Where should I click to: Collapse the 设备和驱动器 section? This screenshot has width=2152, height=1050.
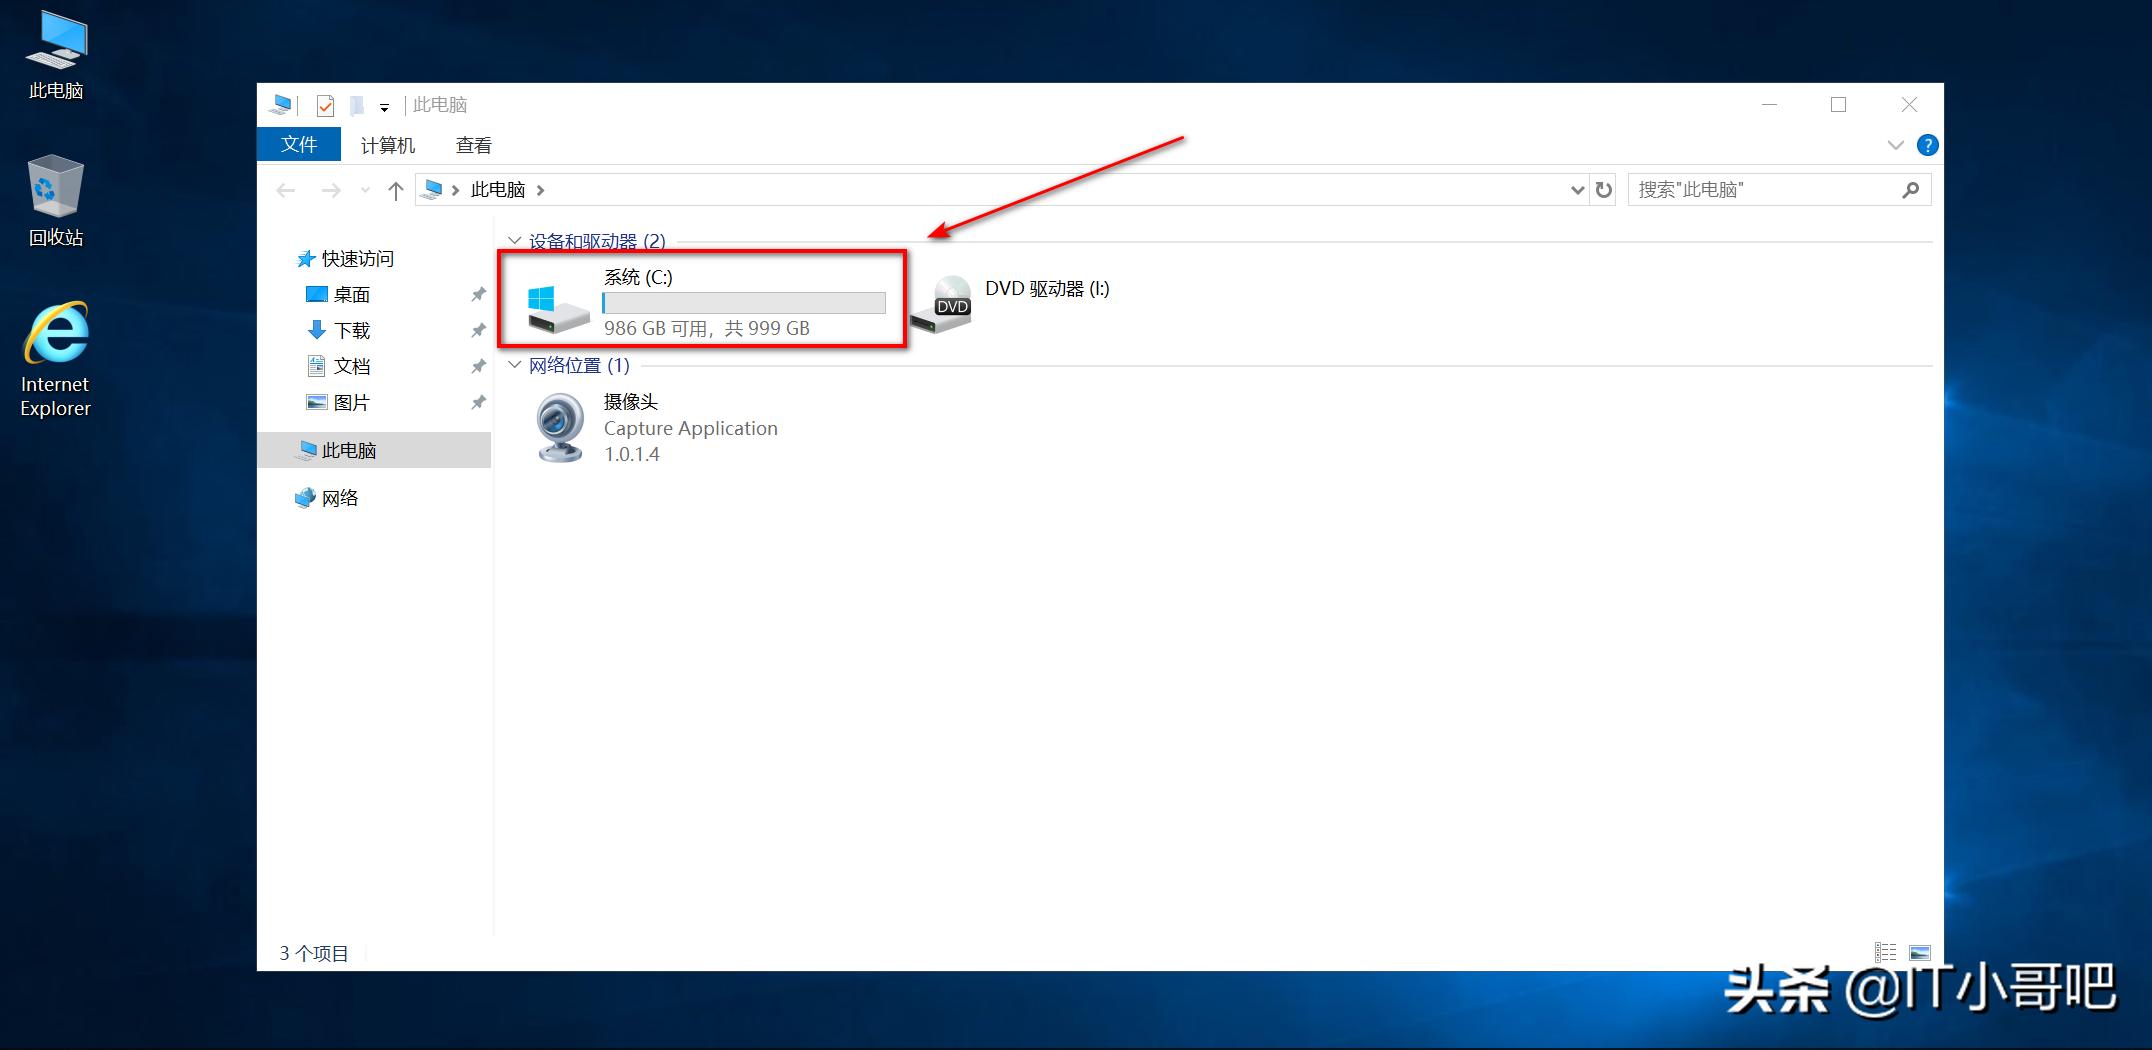pyautogui.click(x=513, y=241)
